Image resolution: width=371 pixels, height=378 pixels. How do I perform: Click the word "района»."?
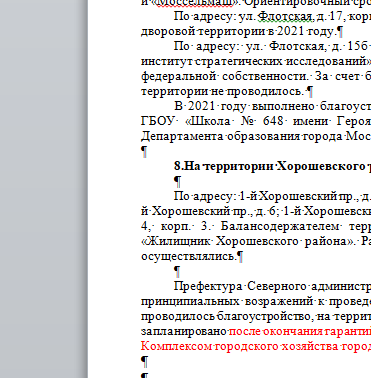tap(330, 241)
